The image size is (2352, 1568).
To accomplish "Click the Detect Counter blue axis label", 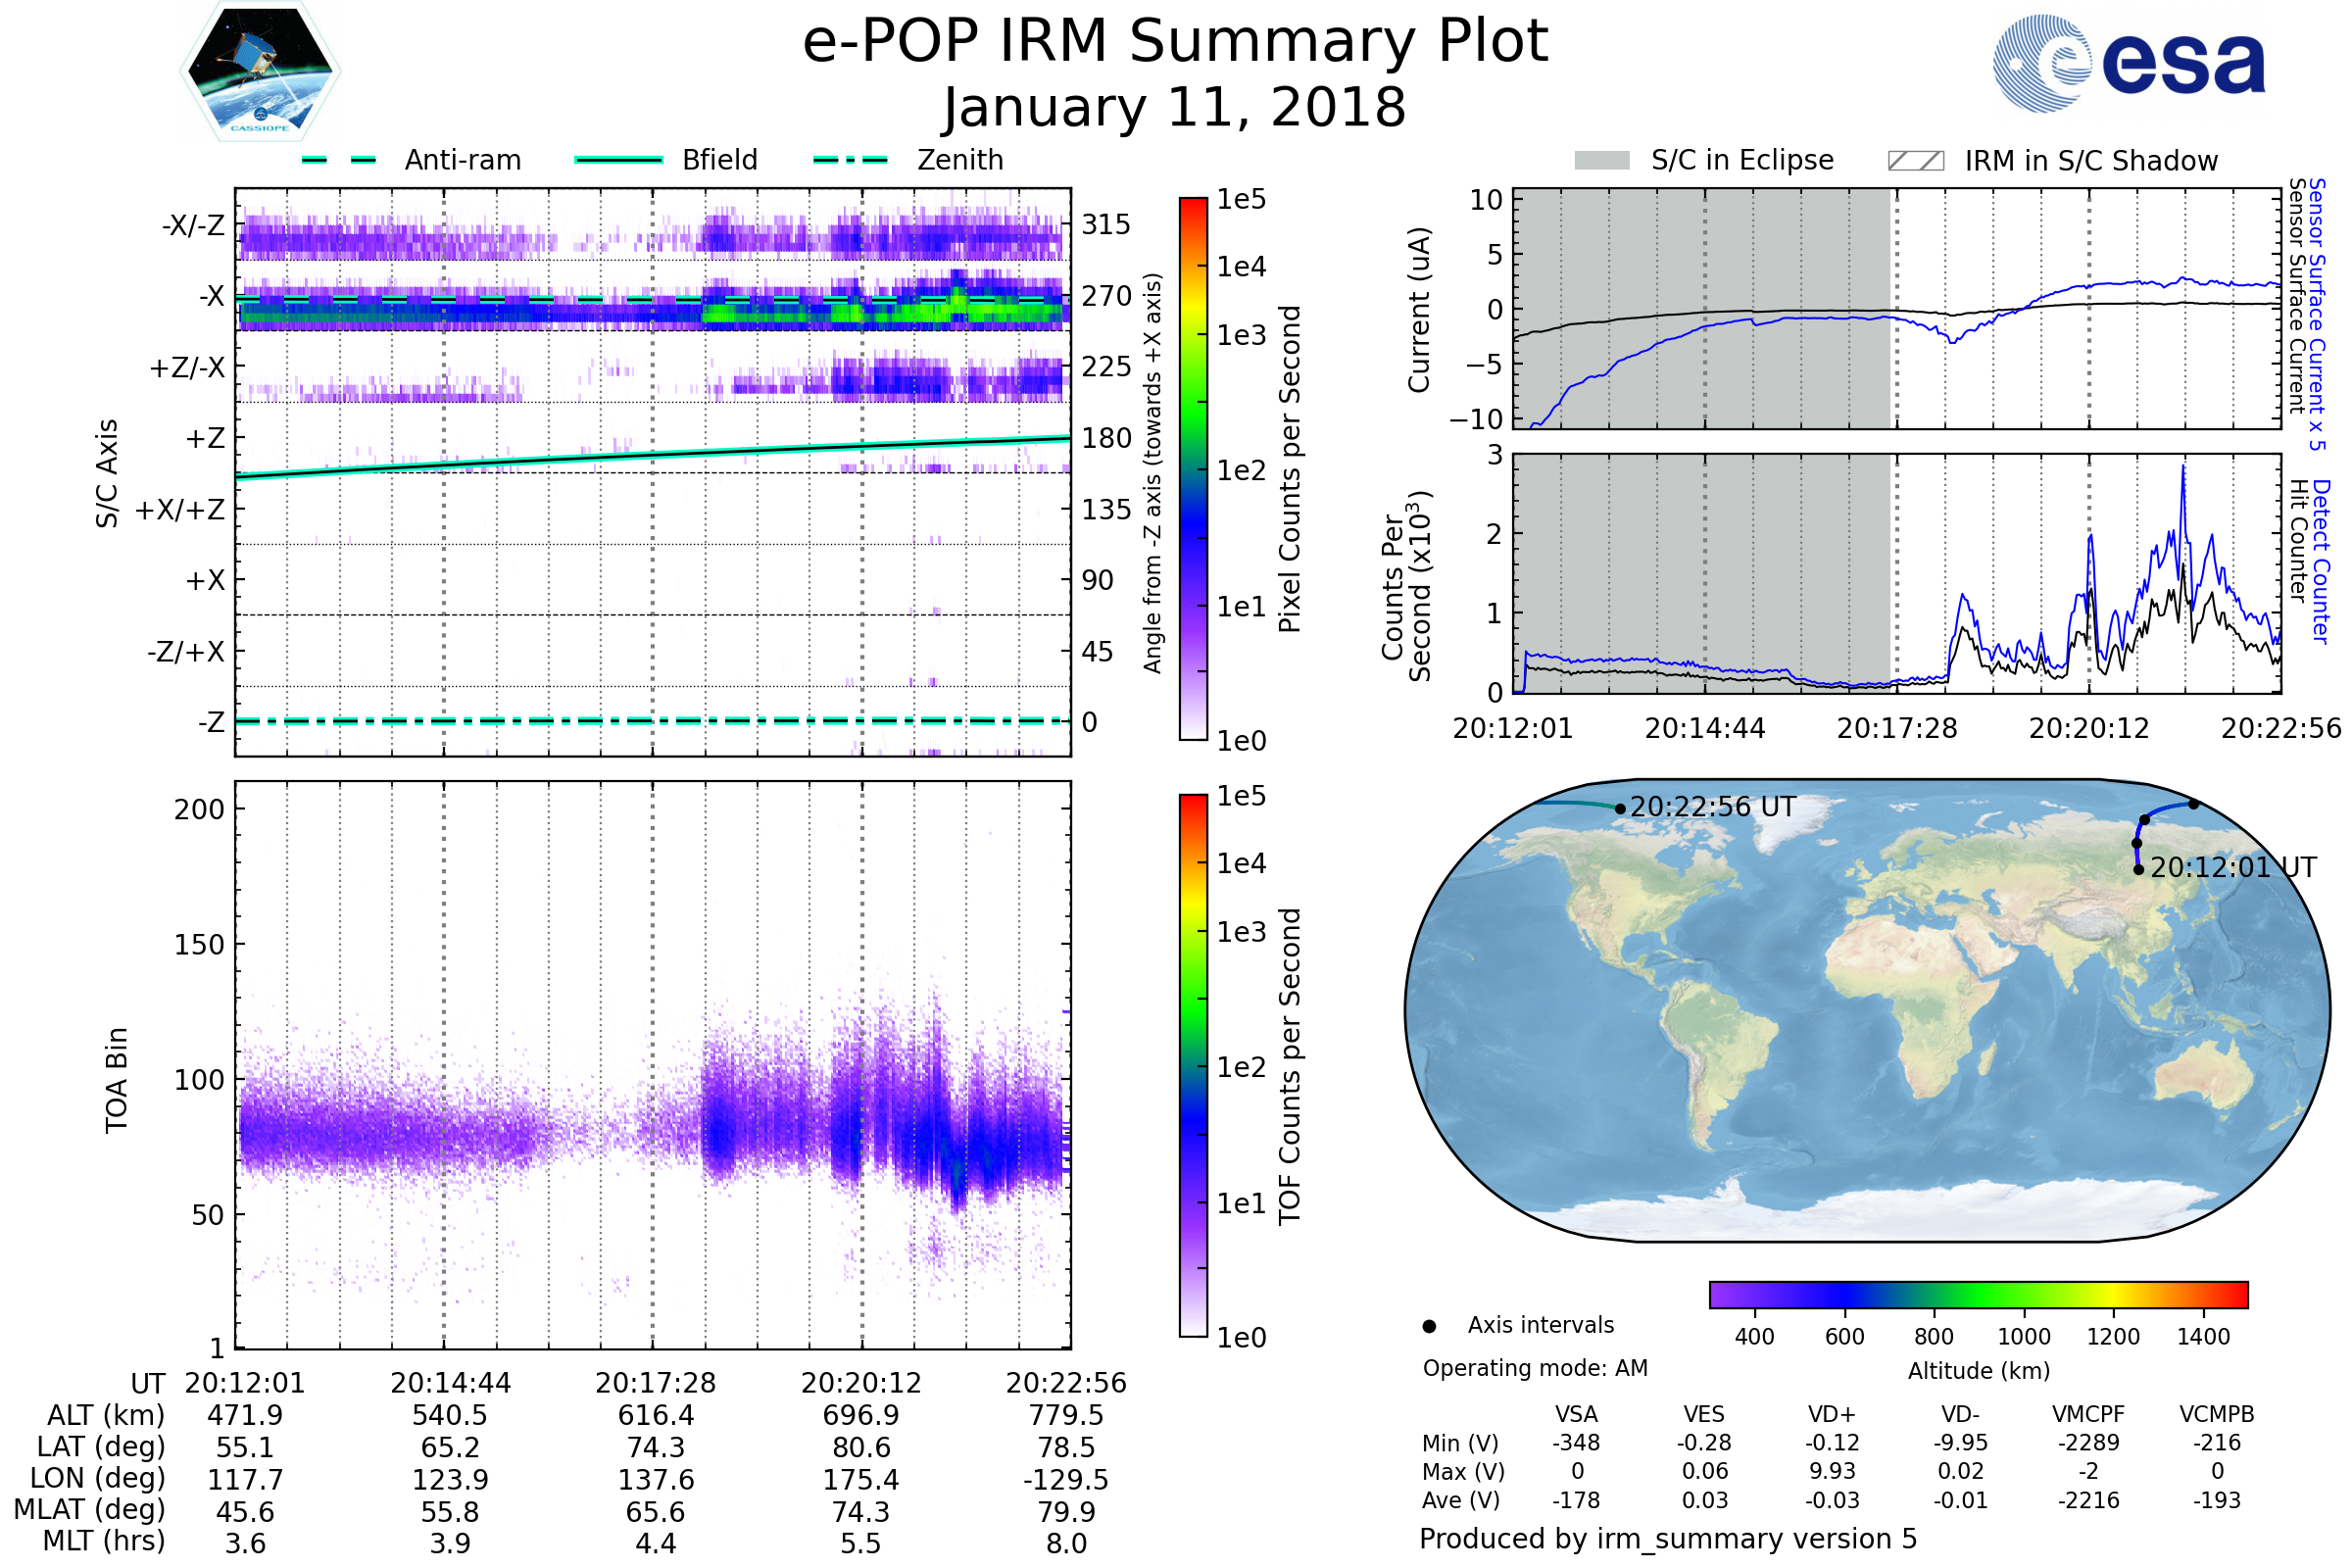I will tap(2322, 561).
